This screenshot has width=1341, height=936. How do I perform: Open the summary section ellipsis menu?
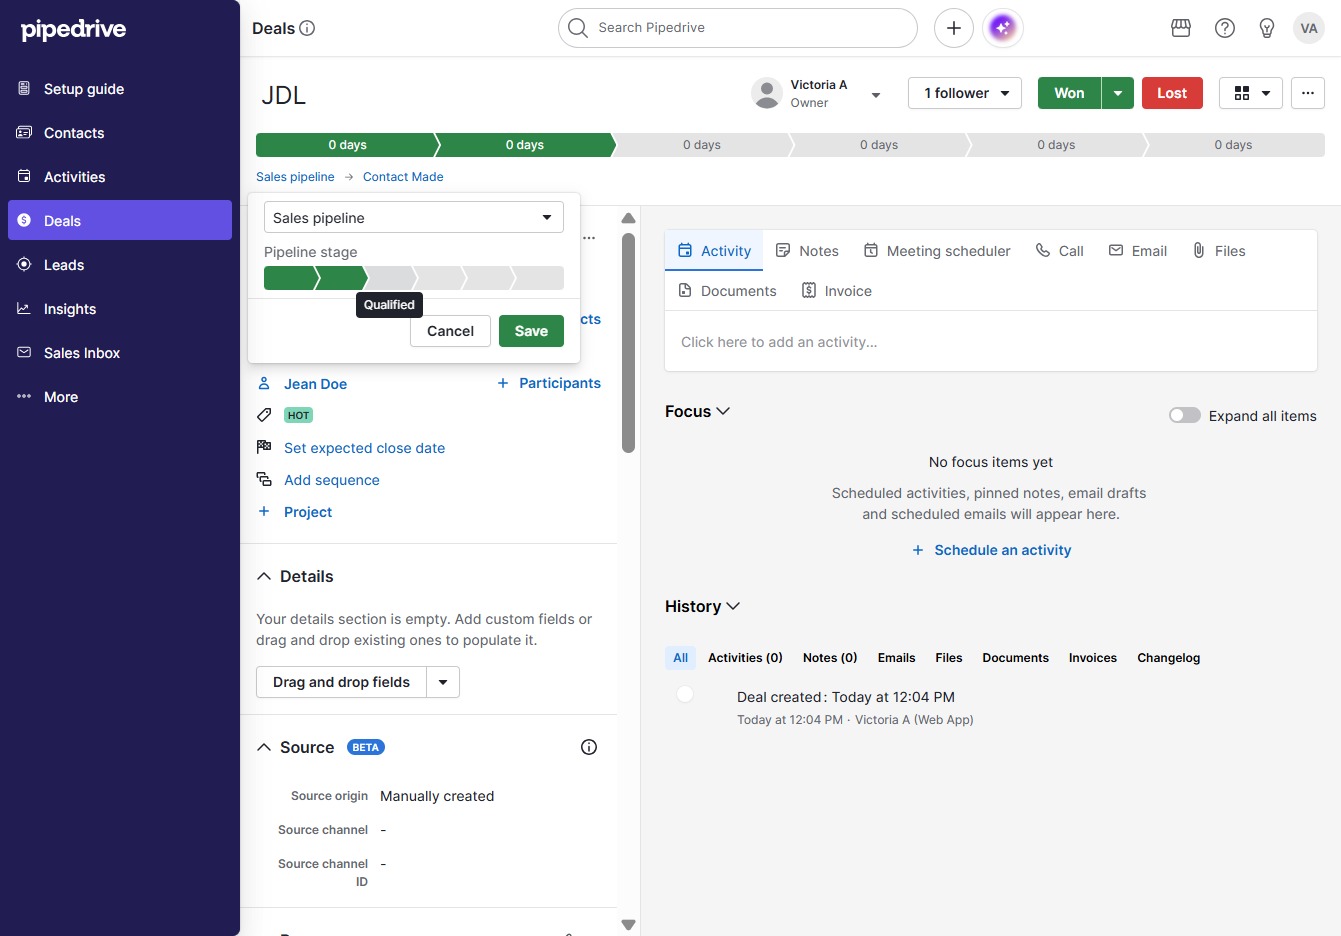[x=589, y=238]
